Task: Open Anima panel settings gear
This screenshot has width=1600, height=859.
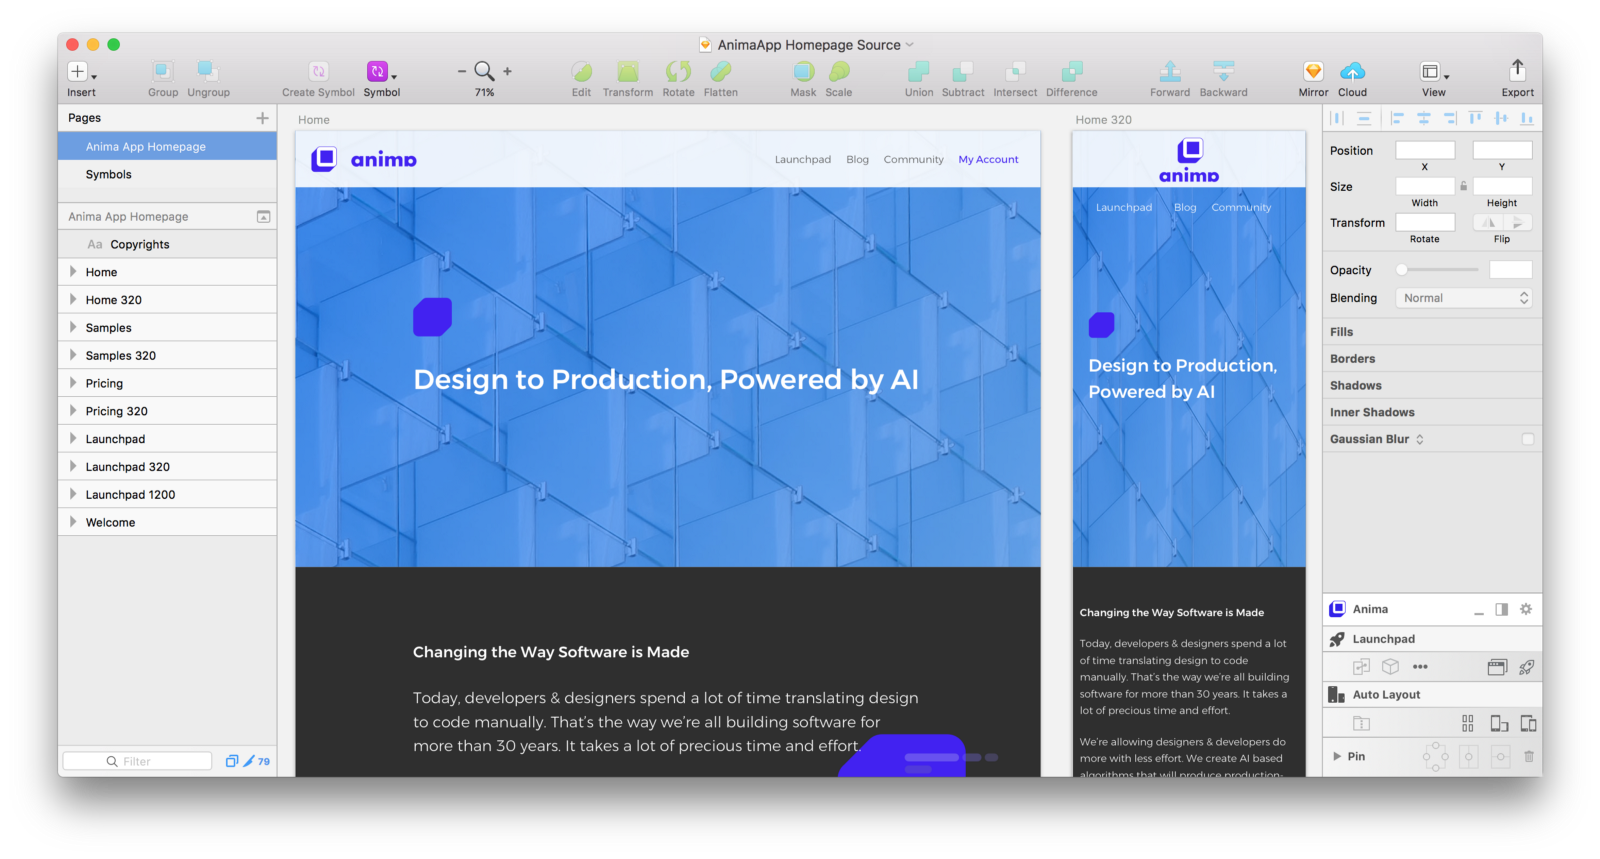Action: 1525,609
